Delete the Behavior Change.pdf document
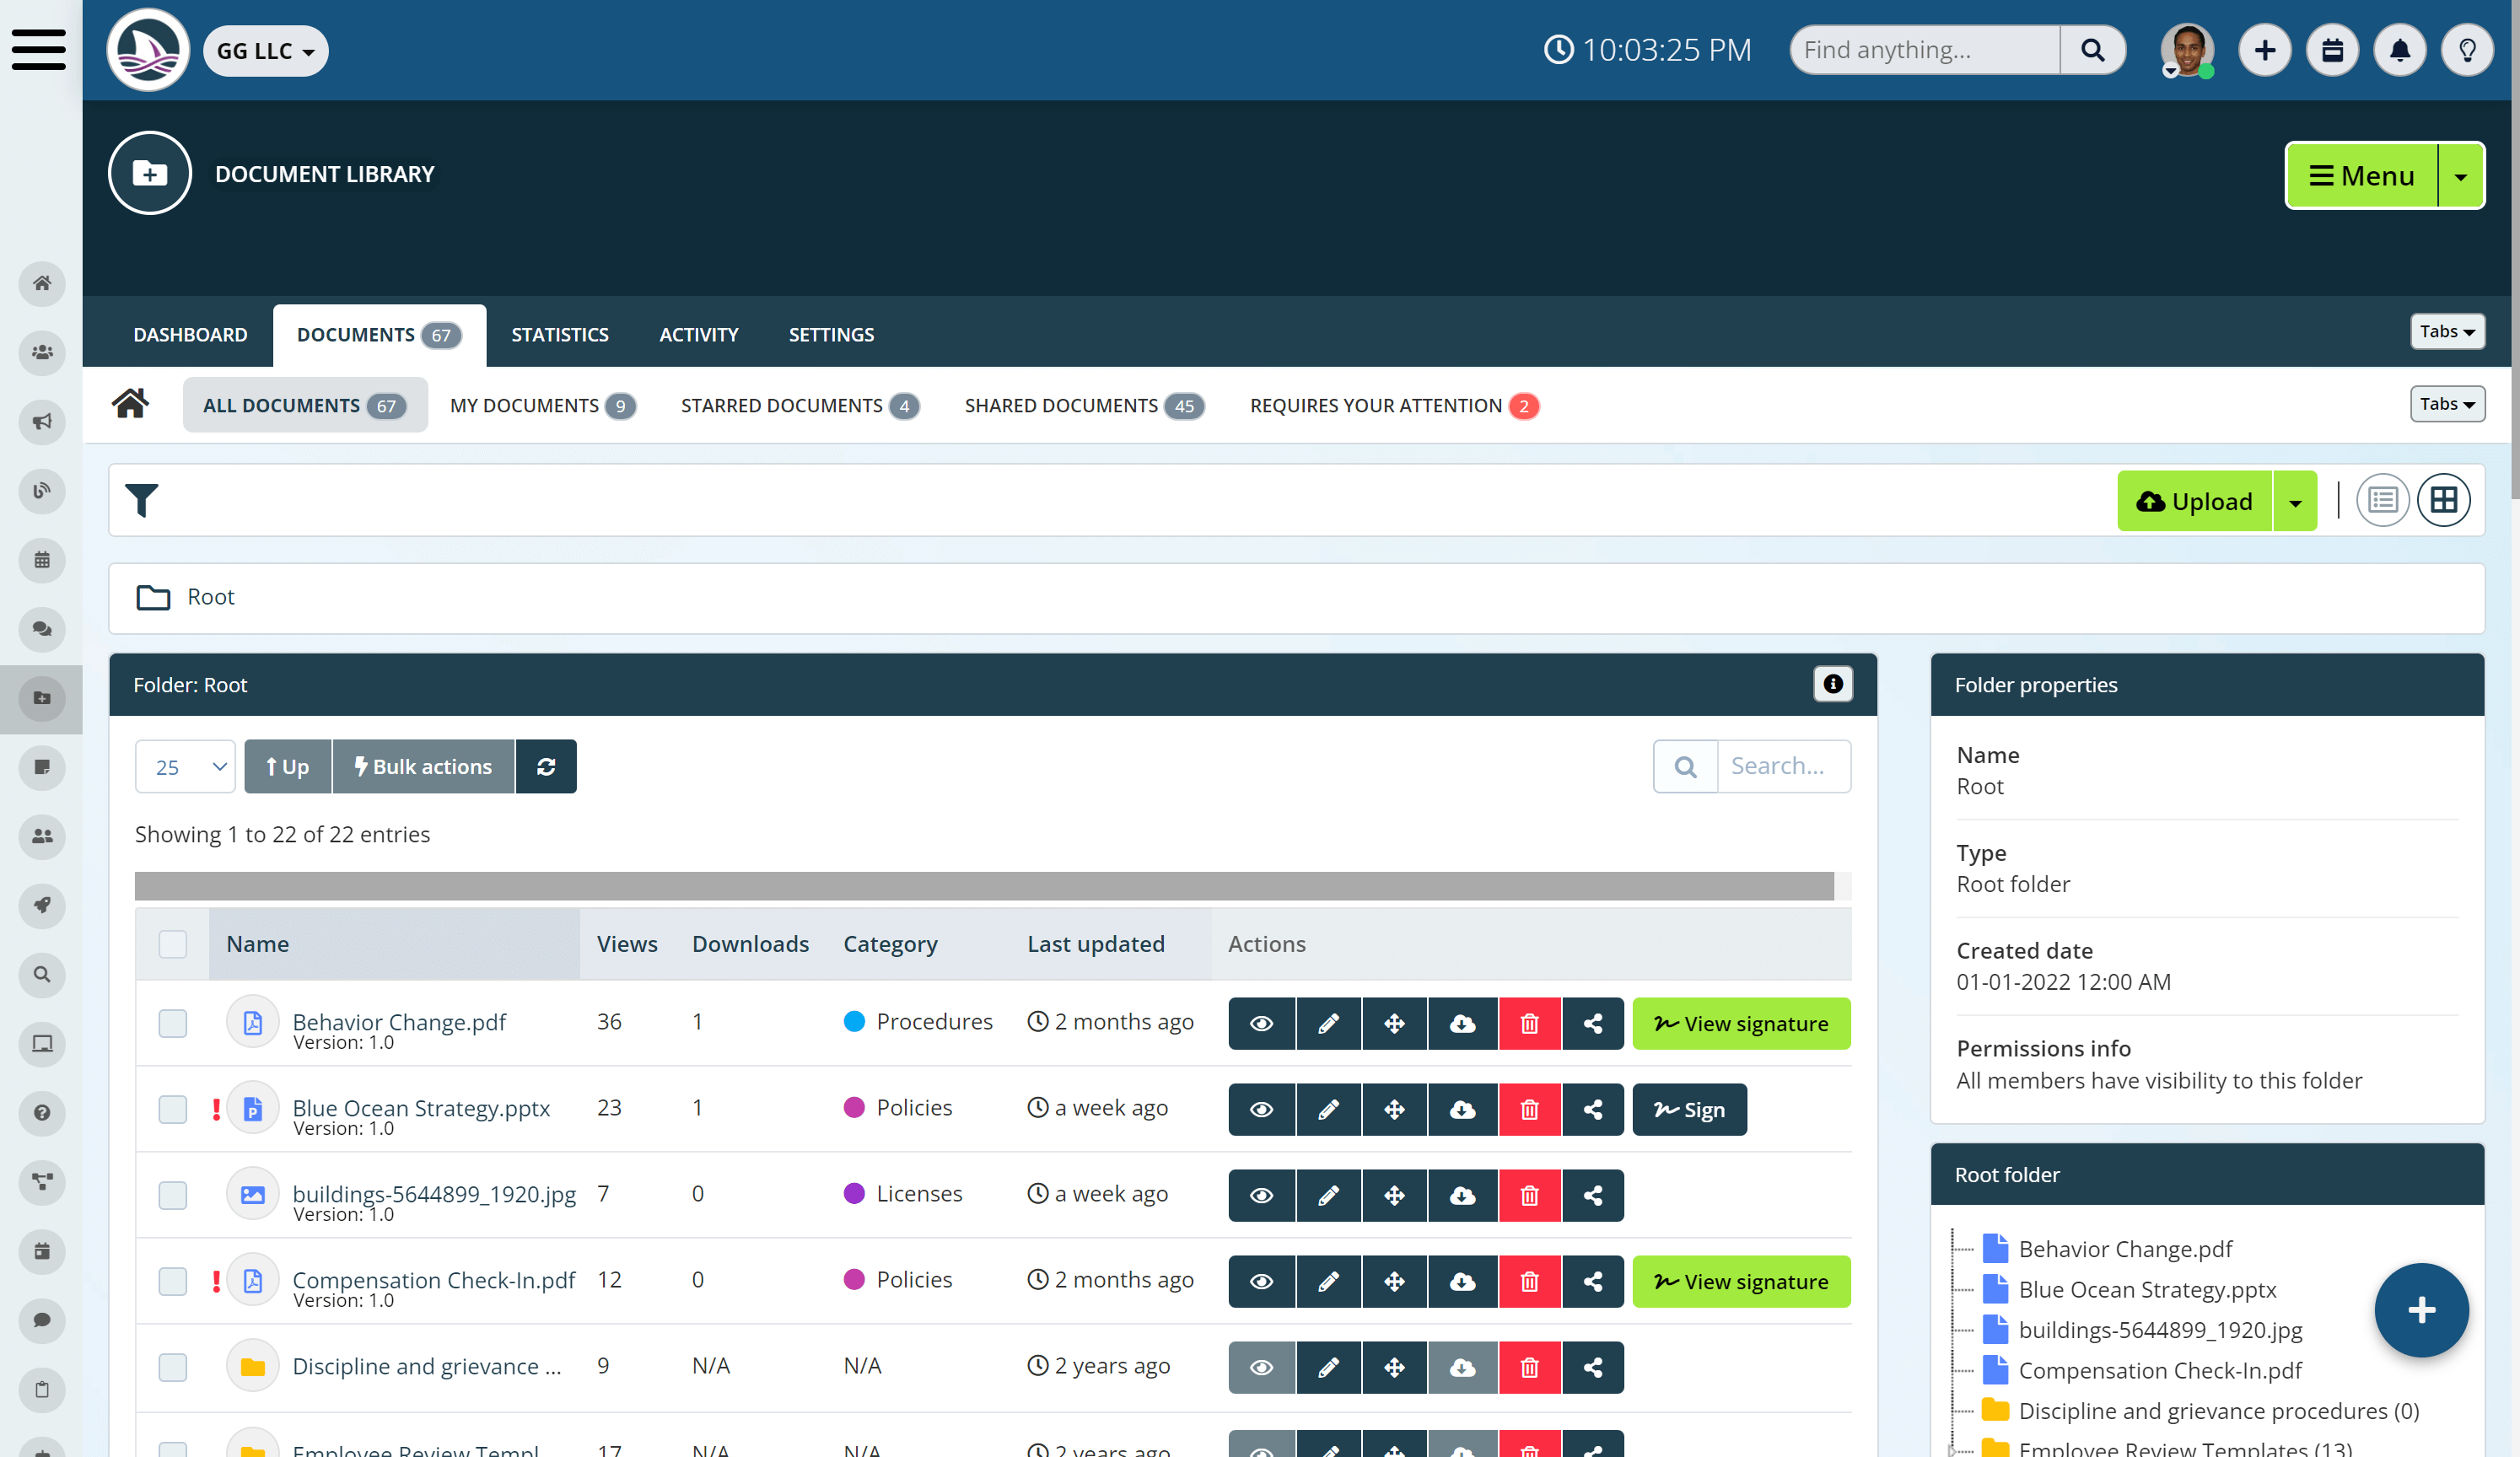This screenshot has height=1457, width=2520. click(x=1529, y=1023)
